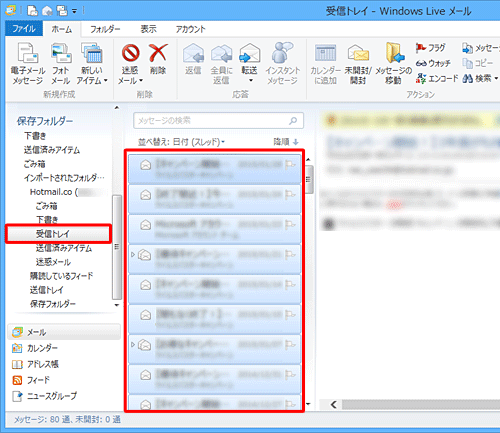Expand the fourth message thread triangle
Screen dimensions: 500x433
(133, 255)
